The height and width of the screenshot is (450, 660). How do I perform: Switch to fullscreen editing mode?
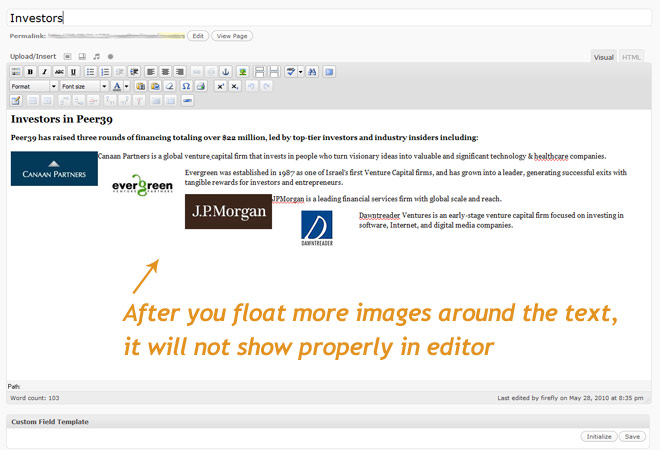(329, 72)
